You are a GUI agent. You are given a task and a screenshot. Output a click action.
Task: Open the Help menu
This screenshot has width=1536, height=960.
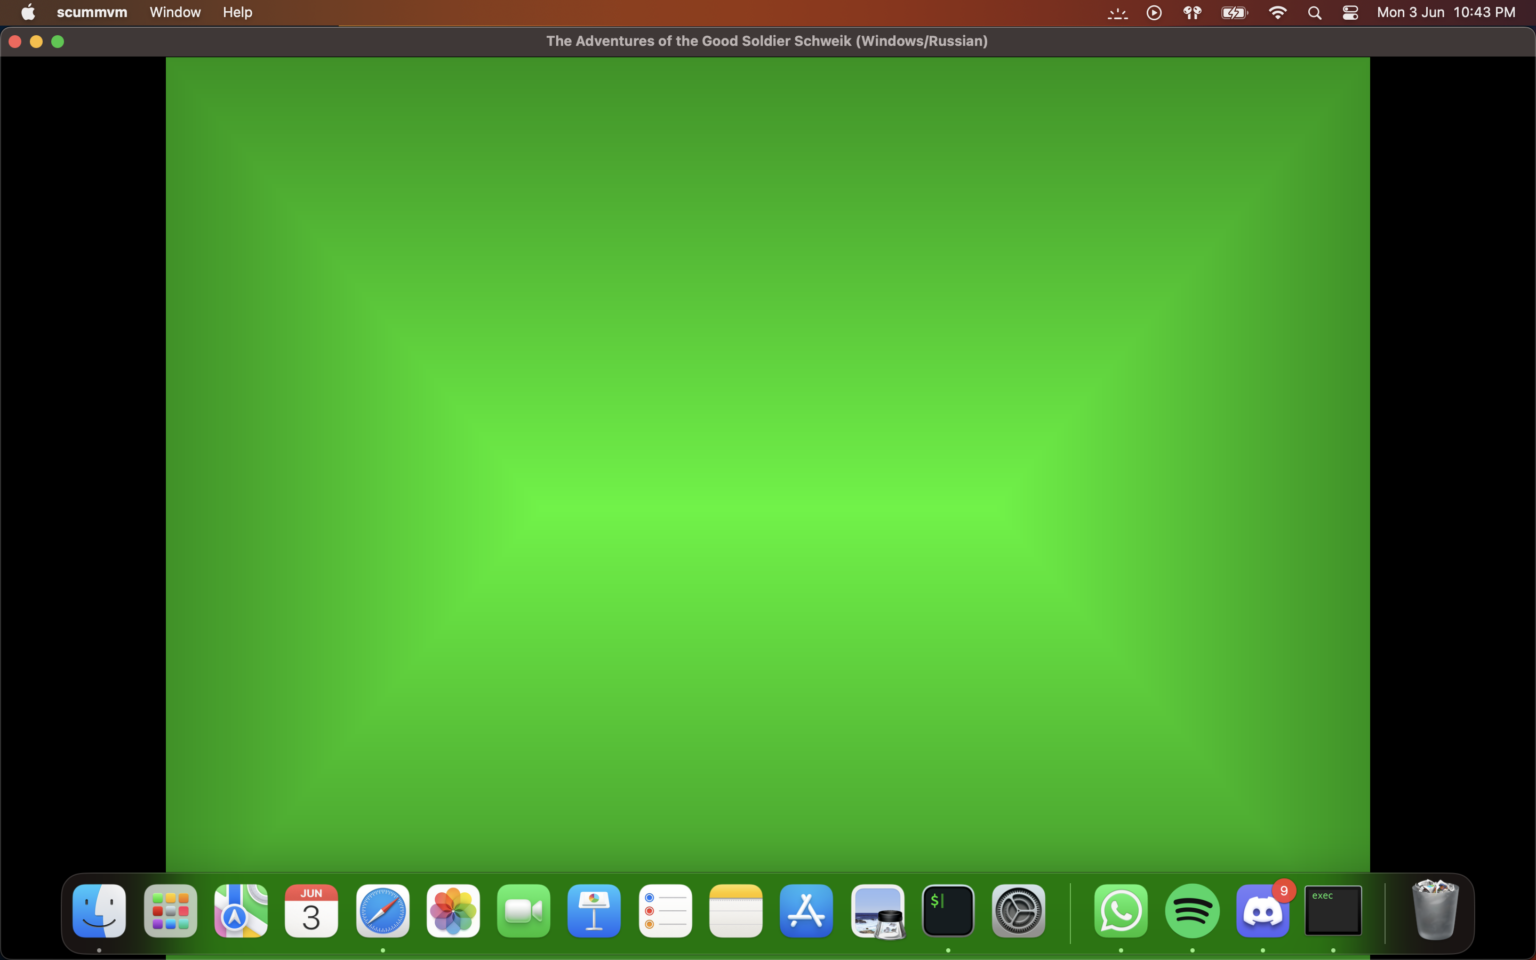coord(237,12)
